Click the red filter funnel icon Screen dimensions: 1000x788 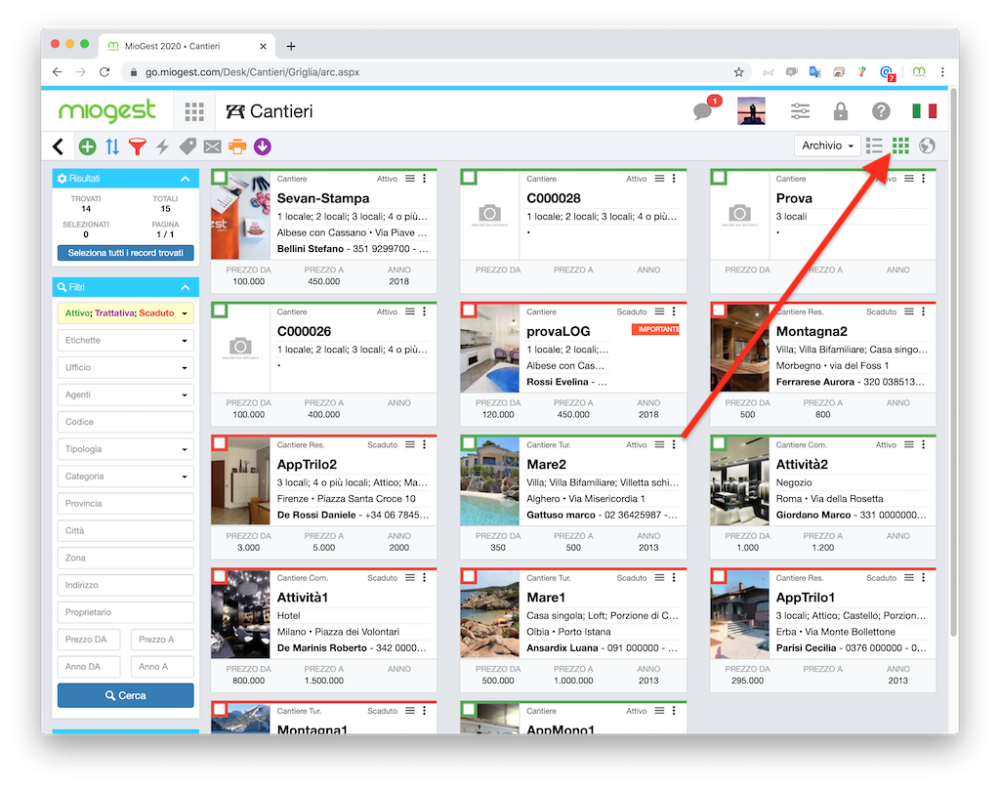click(x=137, y=147)
